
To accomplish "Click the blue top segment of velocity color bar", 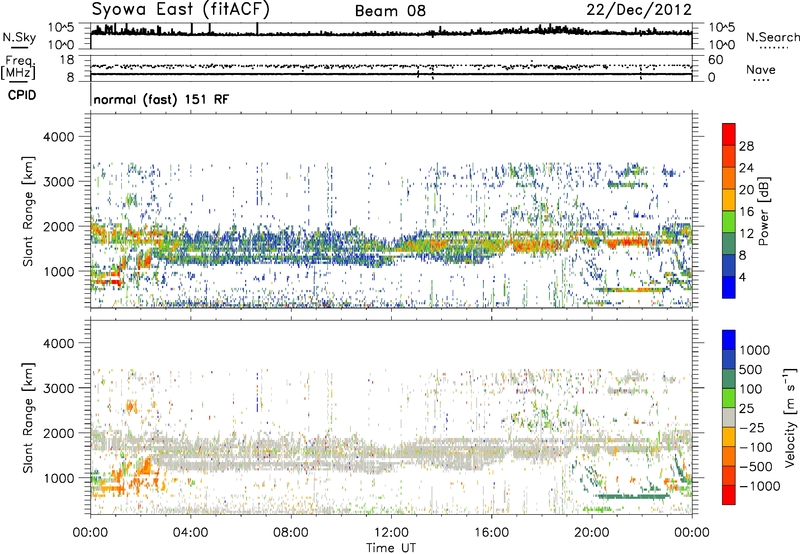I will (729, 340).
